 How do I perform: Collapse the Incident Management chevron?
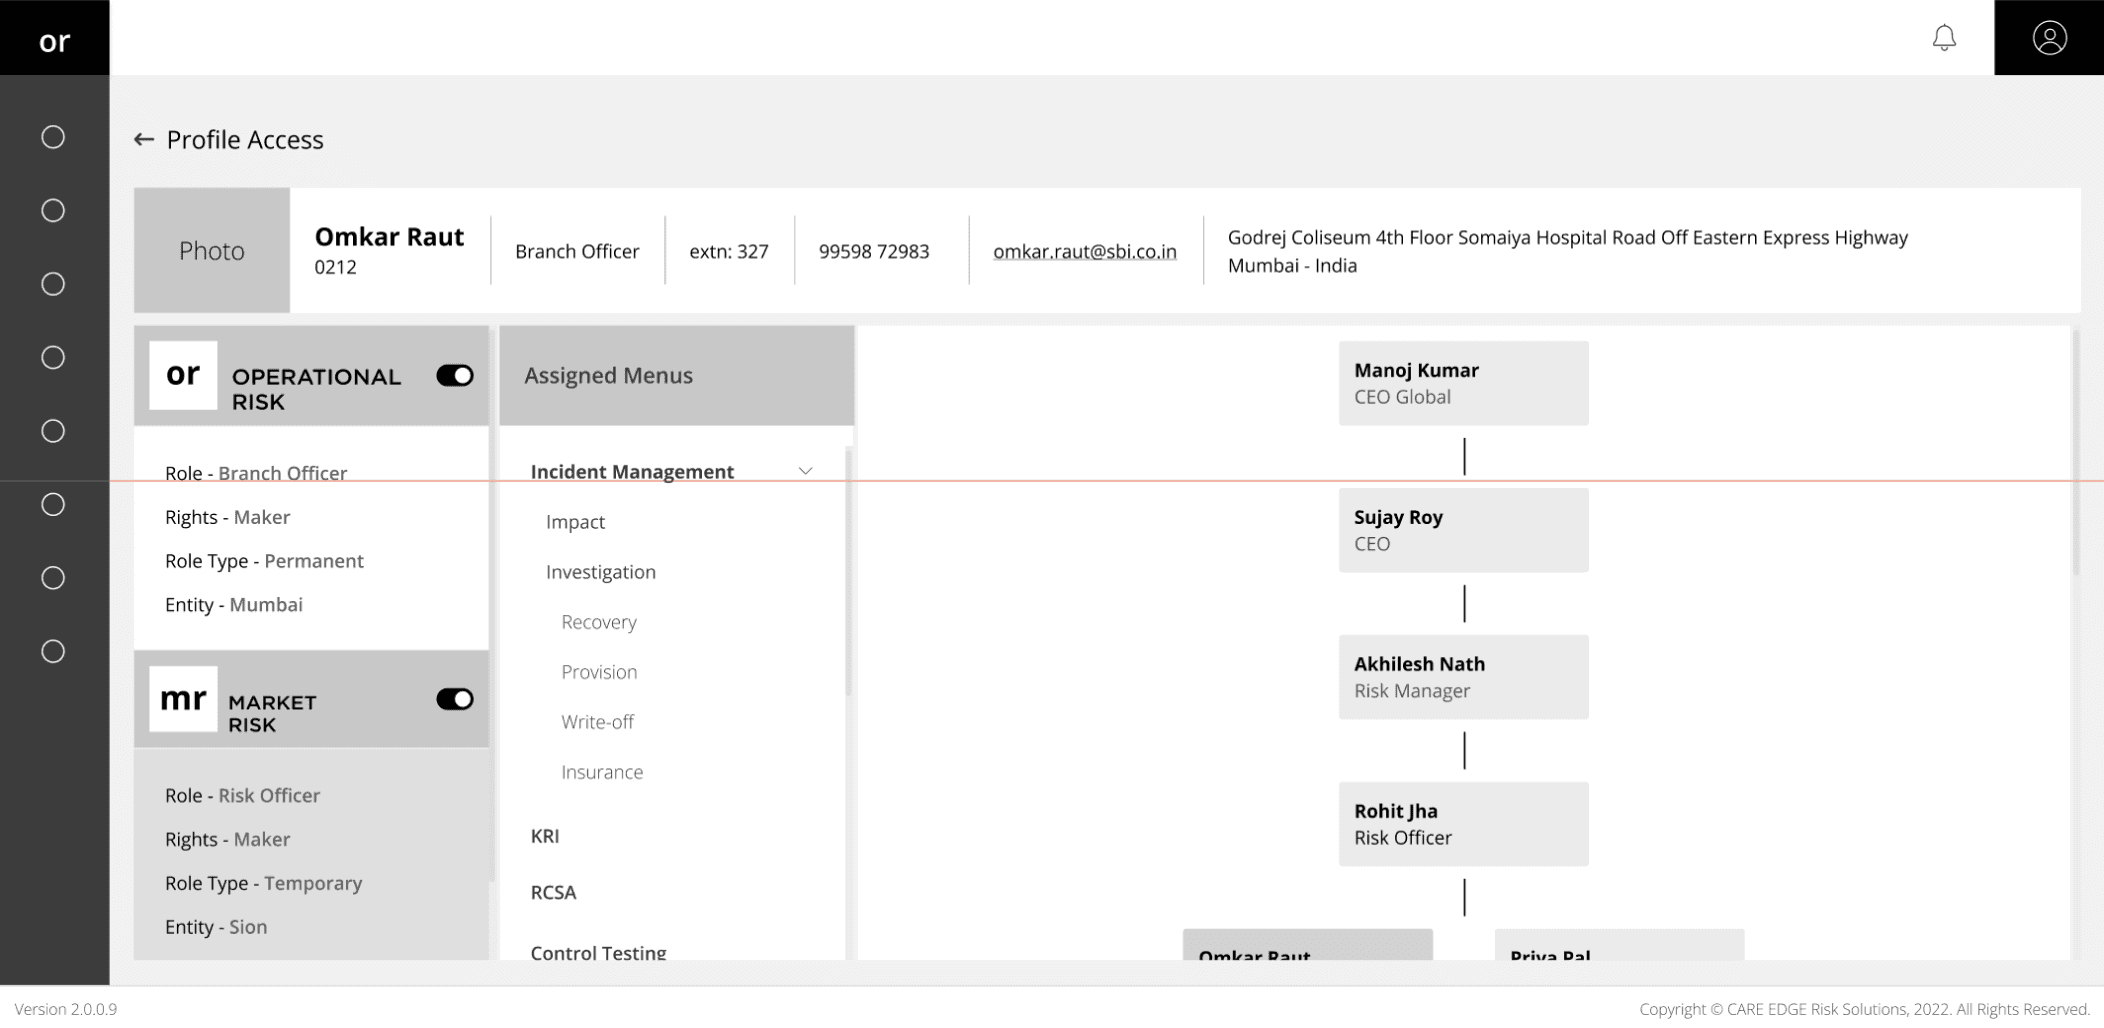pos(805,471)
